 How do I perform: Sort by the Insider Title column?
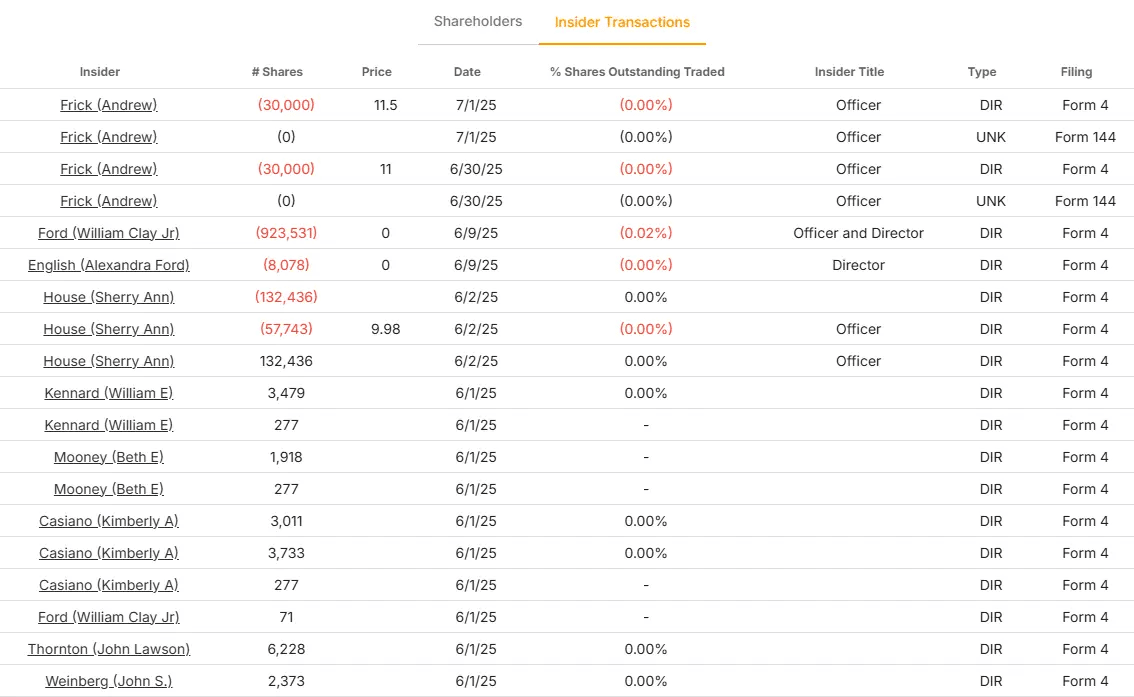tap(849, 72)
